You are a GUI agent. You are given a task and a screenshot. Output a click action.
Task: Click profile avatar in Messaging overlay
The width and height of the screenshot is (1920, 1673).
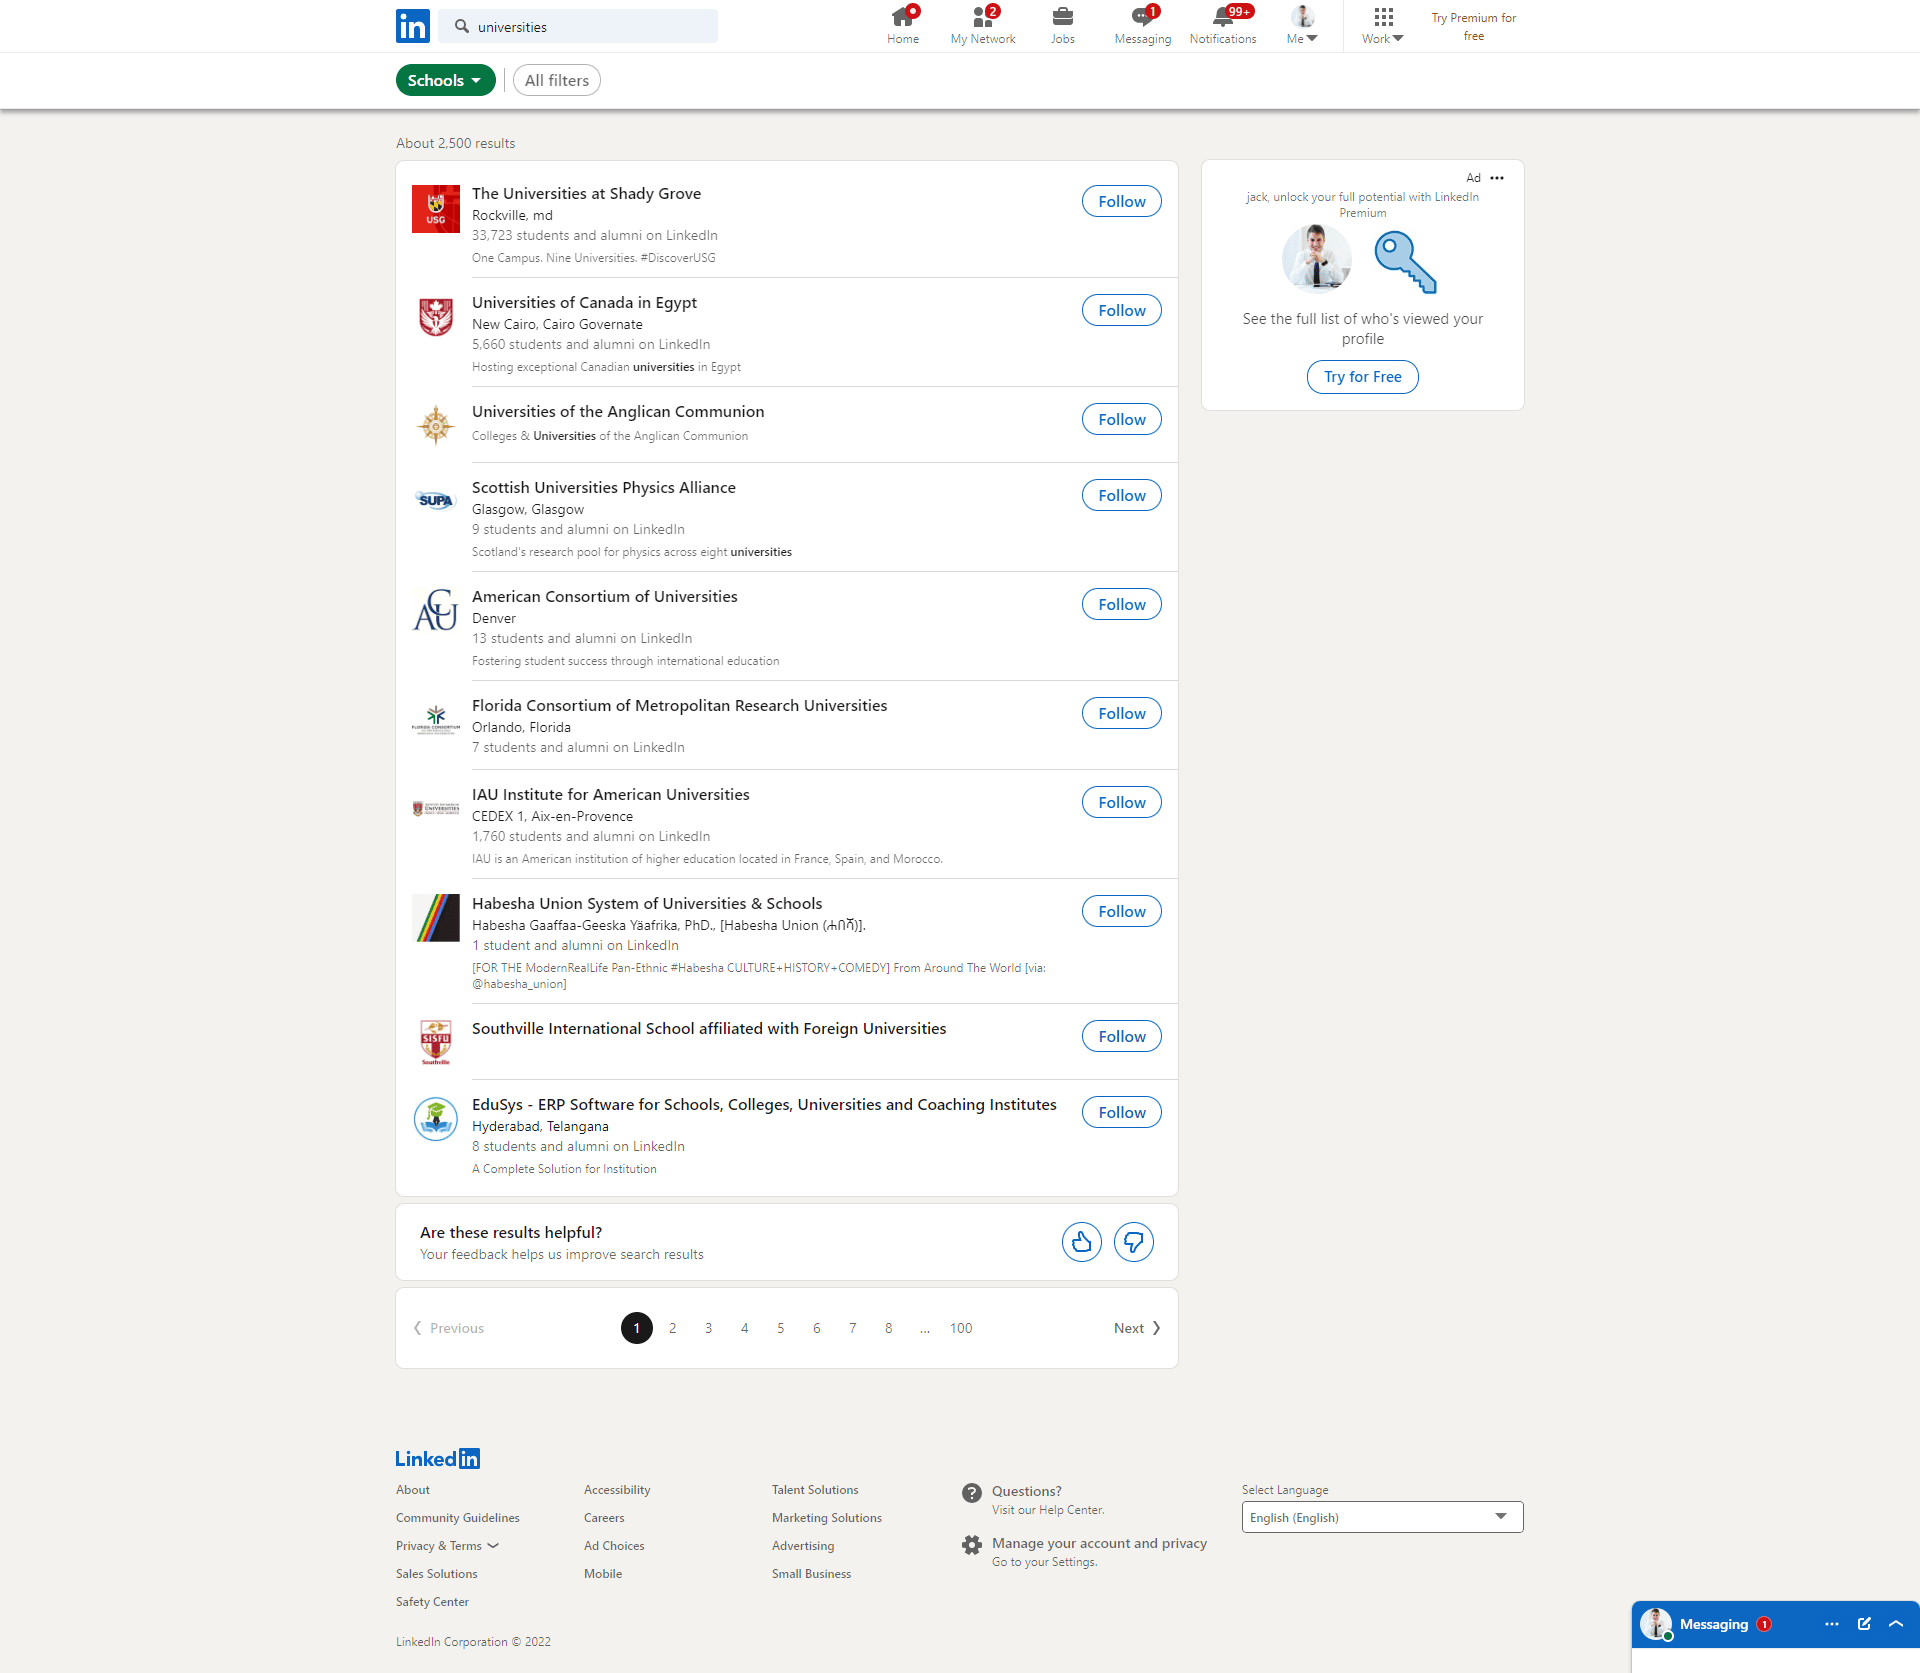(1656, 1624)
